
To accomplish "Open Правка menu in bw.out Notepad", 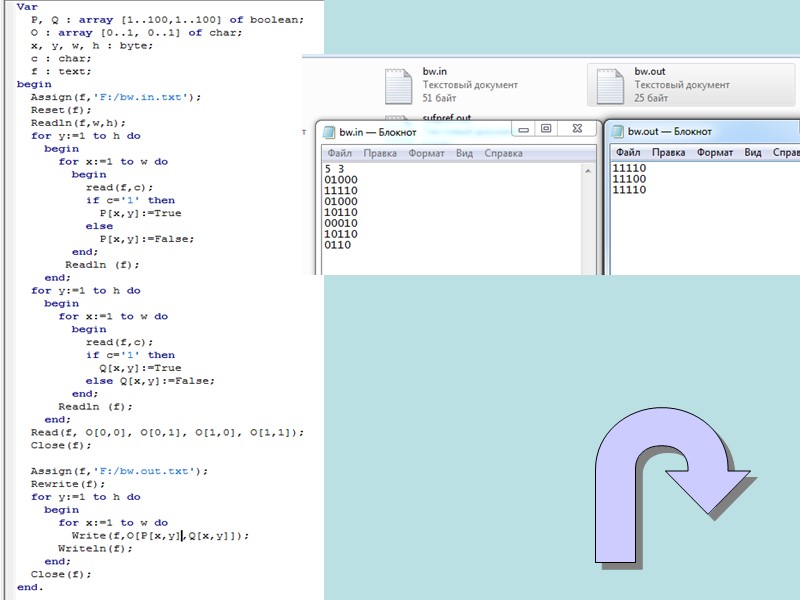I will [x=668, y=152].
